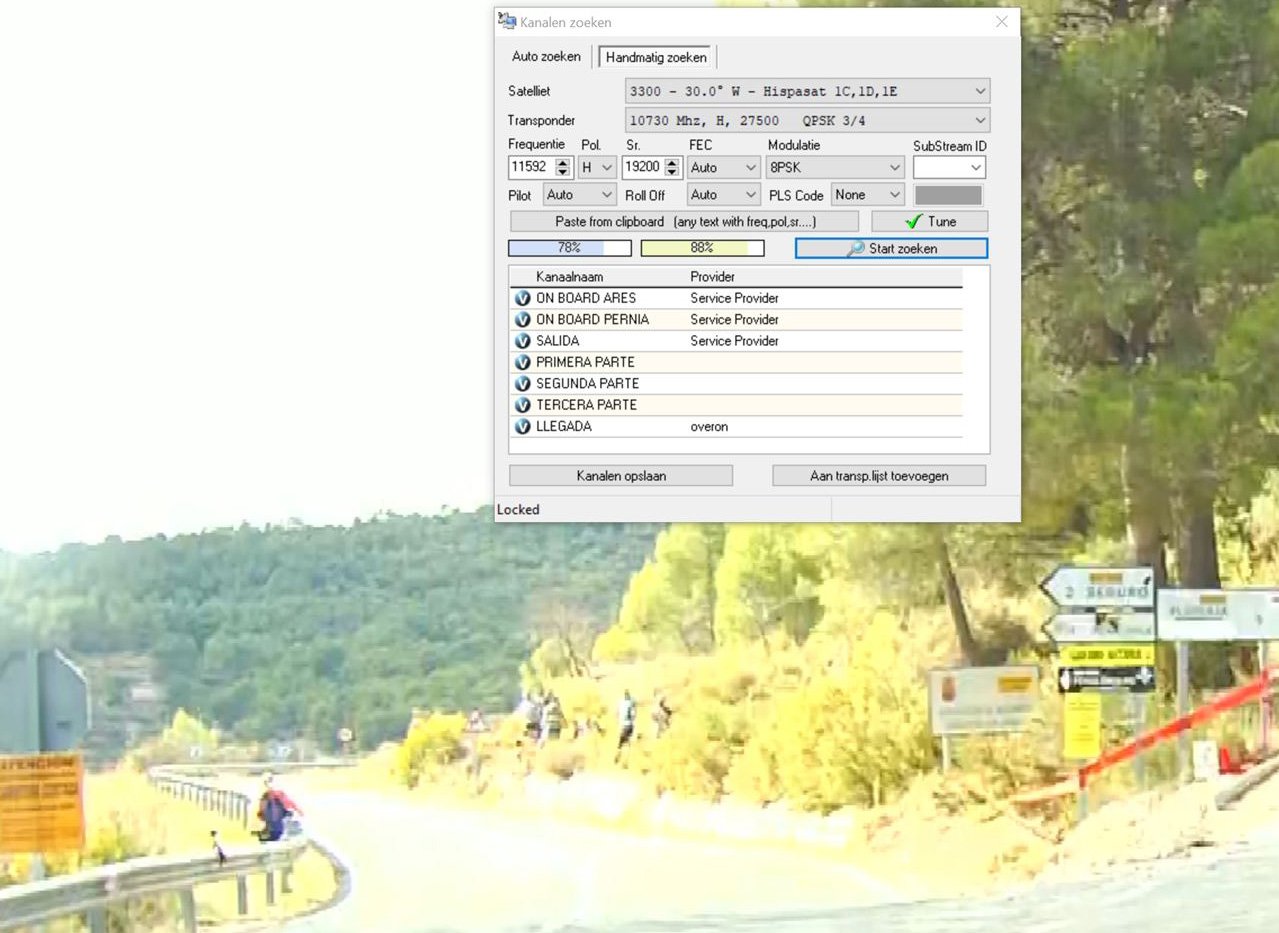The width and height of the screenshot is (1279, 933).
Task: Click the 88% signal quality bar
Action: pyautogui.click(x=702, y=248)
